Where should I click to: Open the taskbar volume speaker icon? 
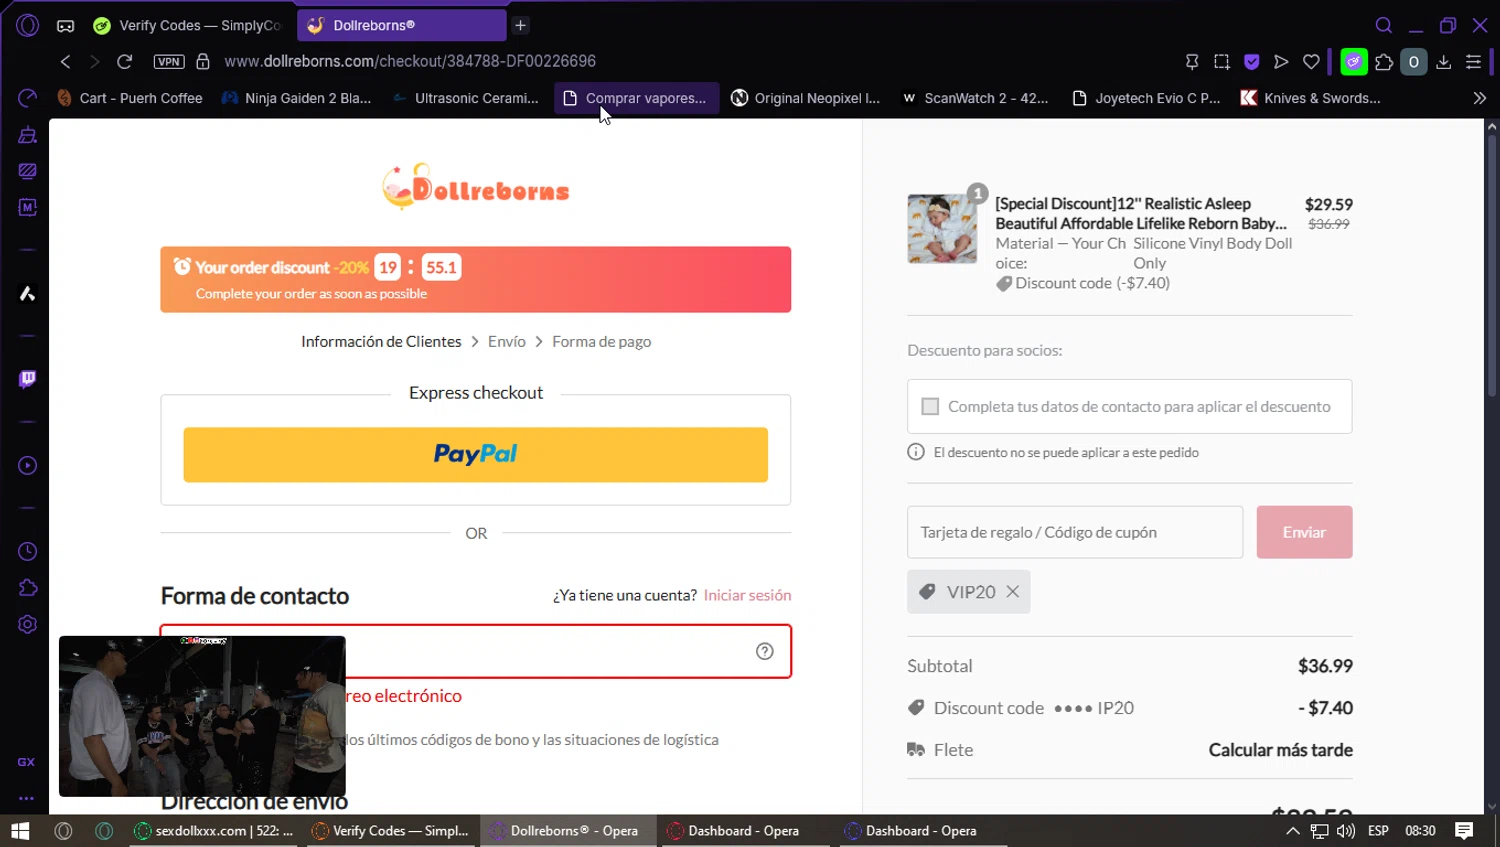pos(1346,831)
